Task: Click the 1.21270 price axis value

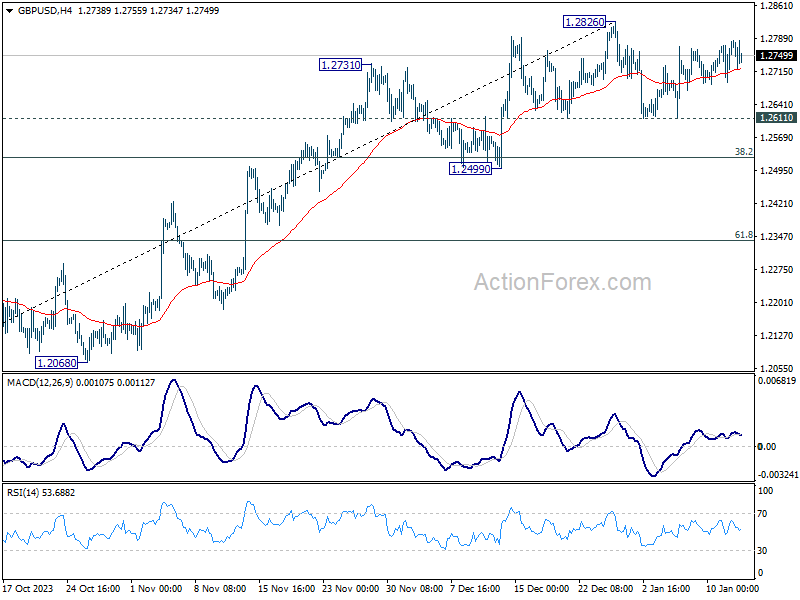Action: coord(777,336)
